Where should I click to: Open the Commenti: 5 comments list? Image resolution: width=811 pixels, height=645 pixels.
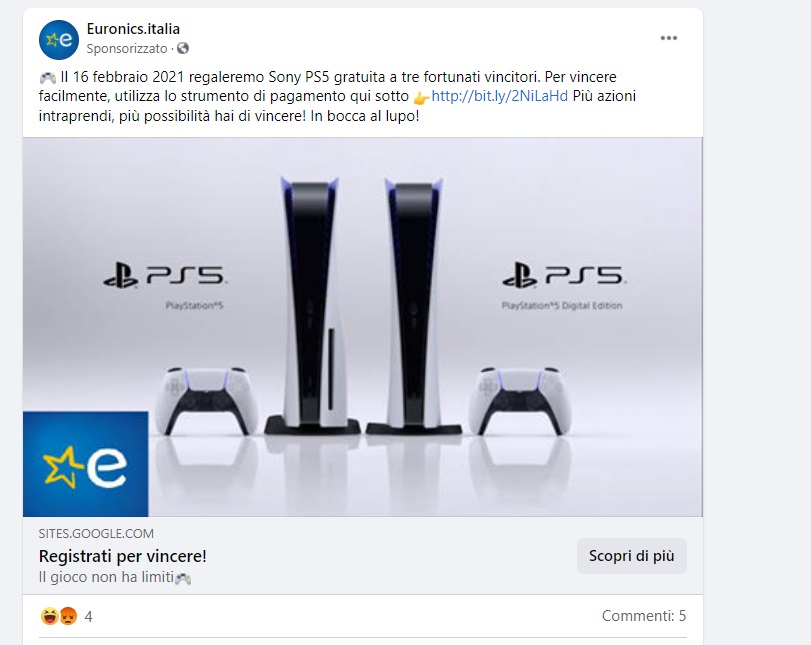point(644,616)
